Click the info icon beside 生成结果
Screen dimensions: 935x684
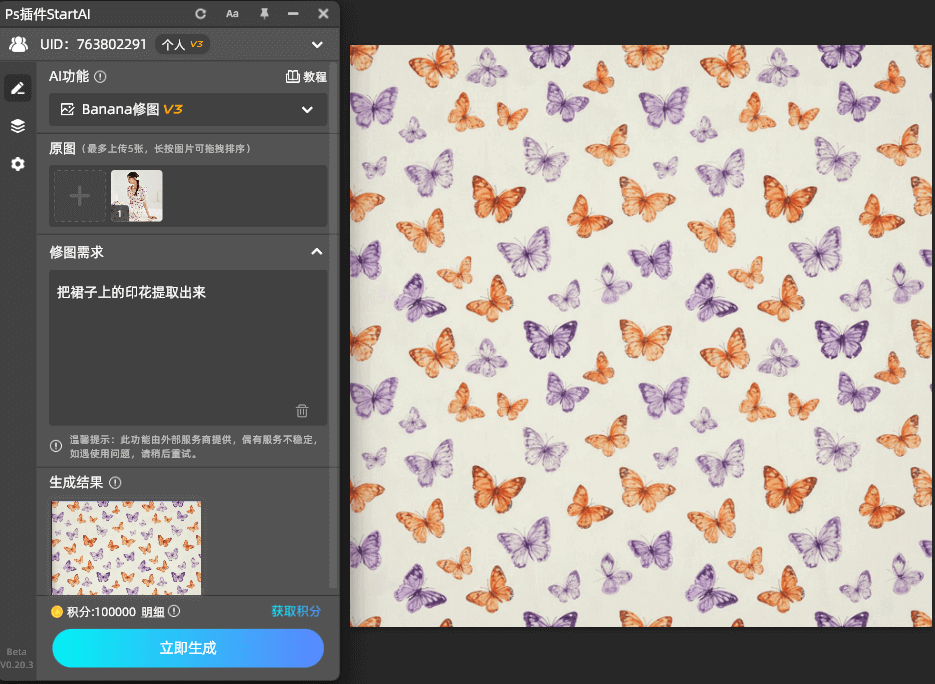114,482
